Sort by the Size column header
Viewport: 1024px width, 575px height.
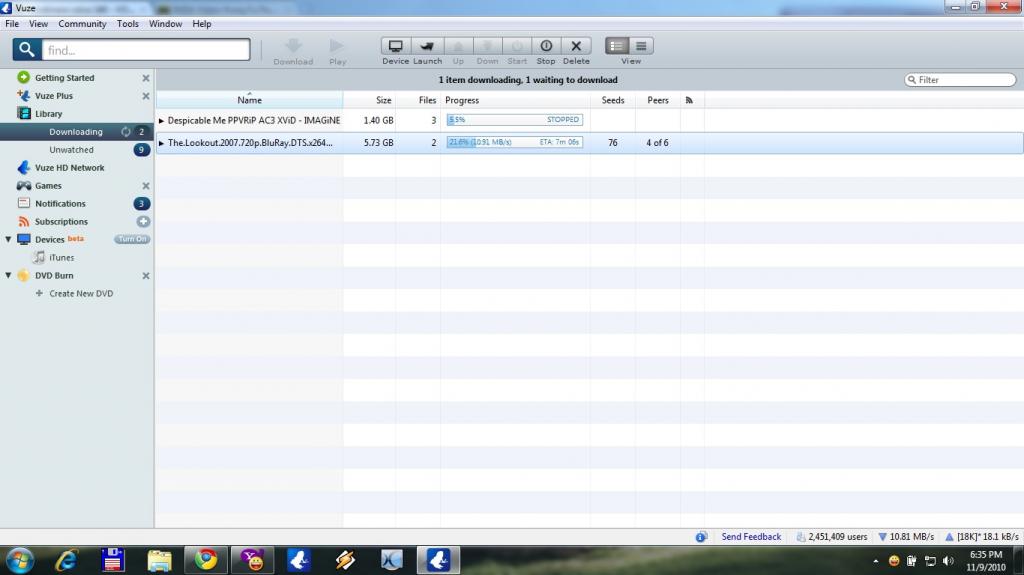click(383, 100)
